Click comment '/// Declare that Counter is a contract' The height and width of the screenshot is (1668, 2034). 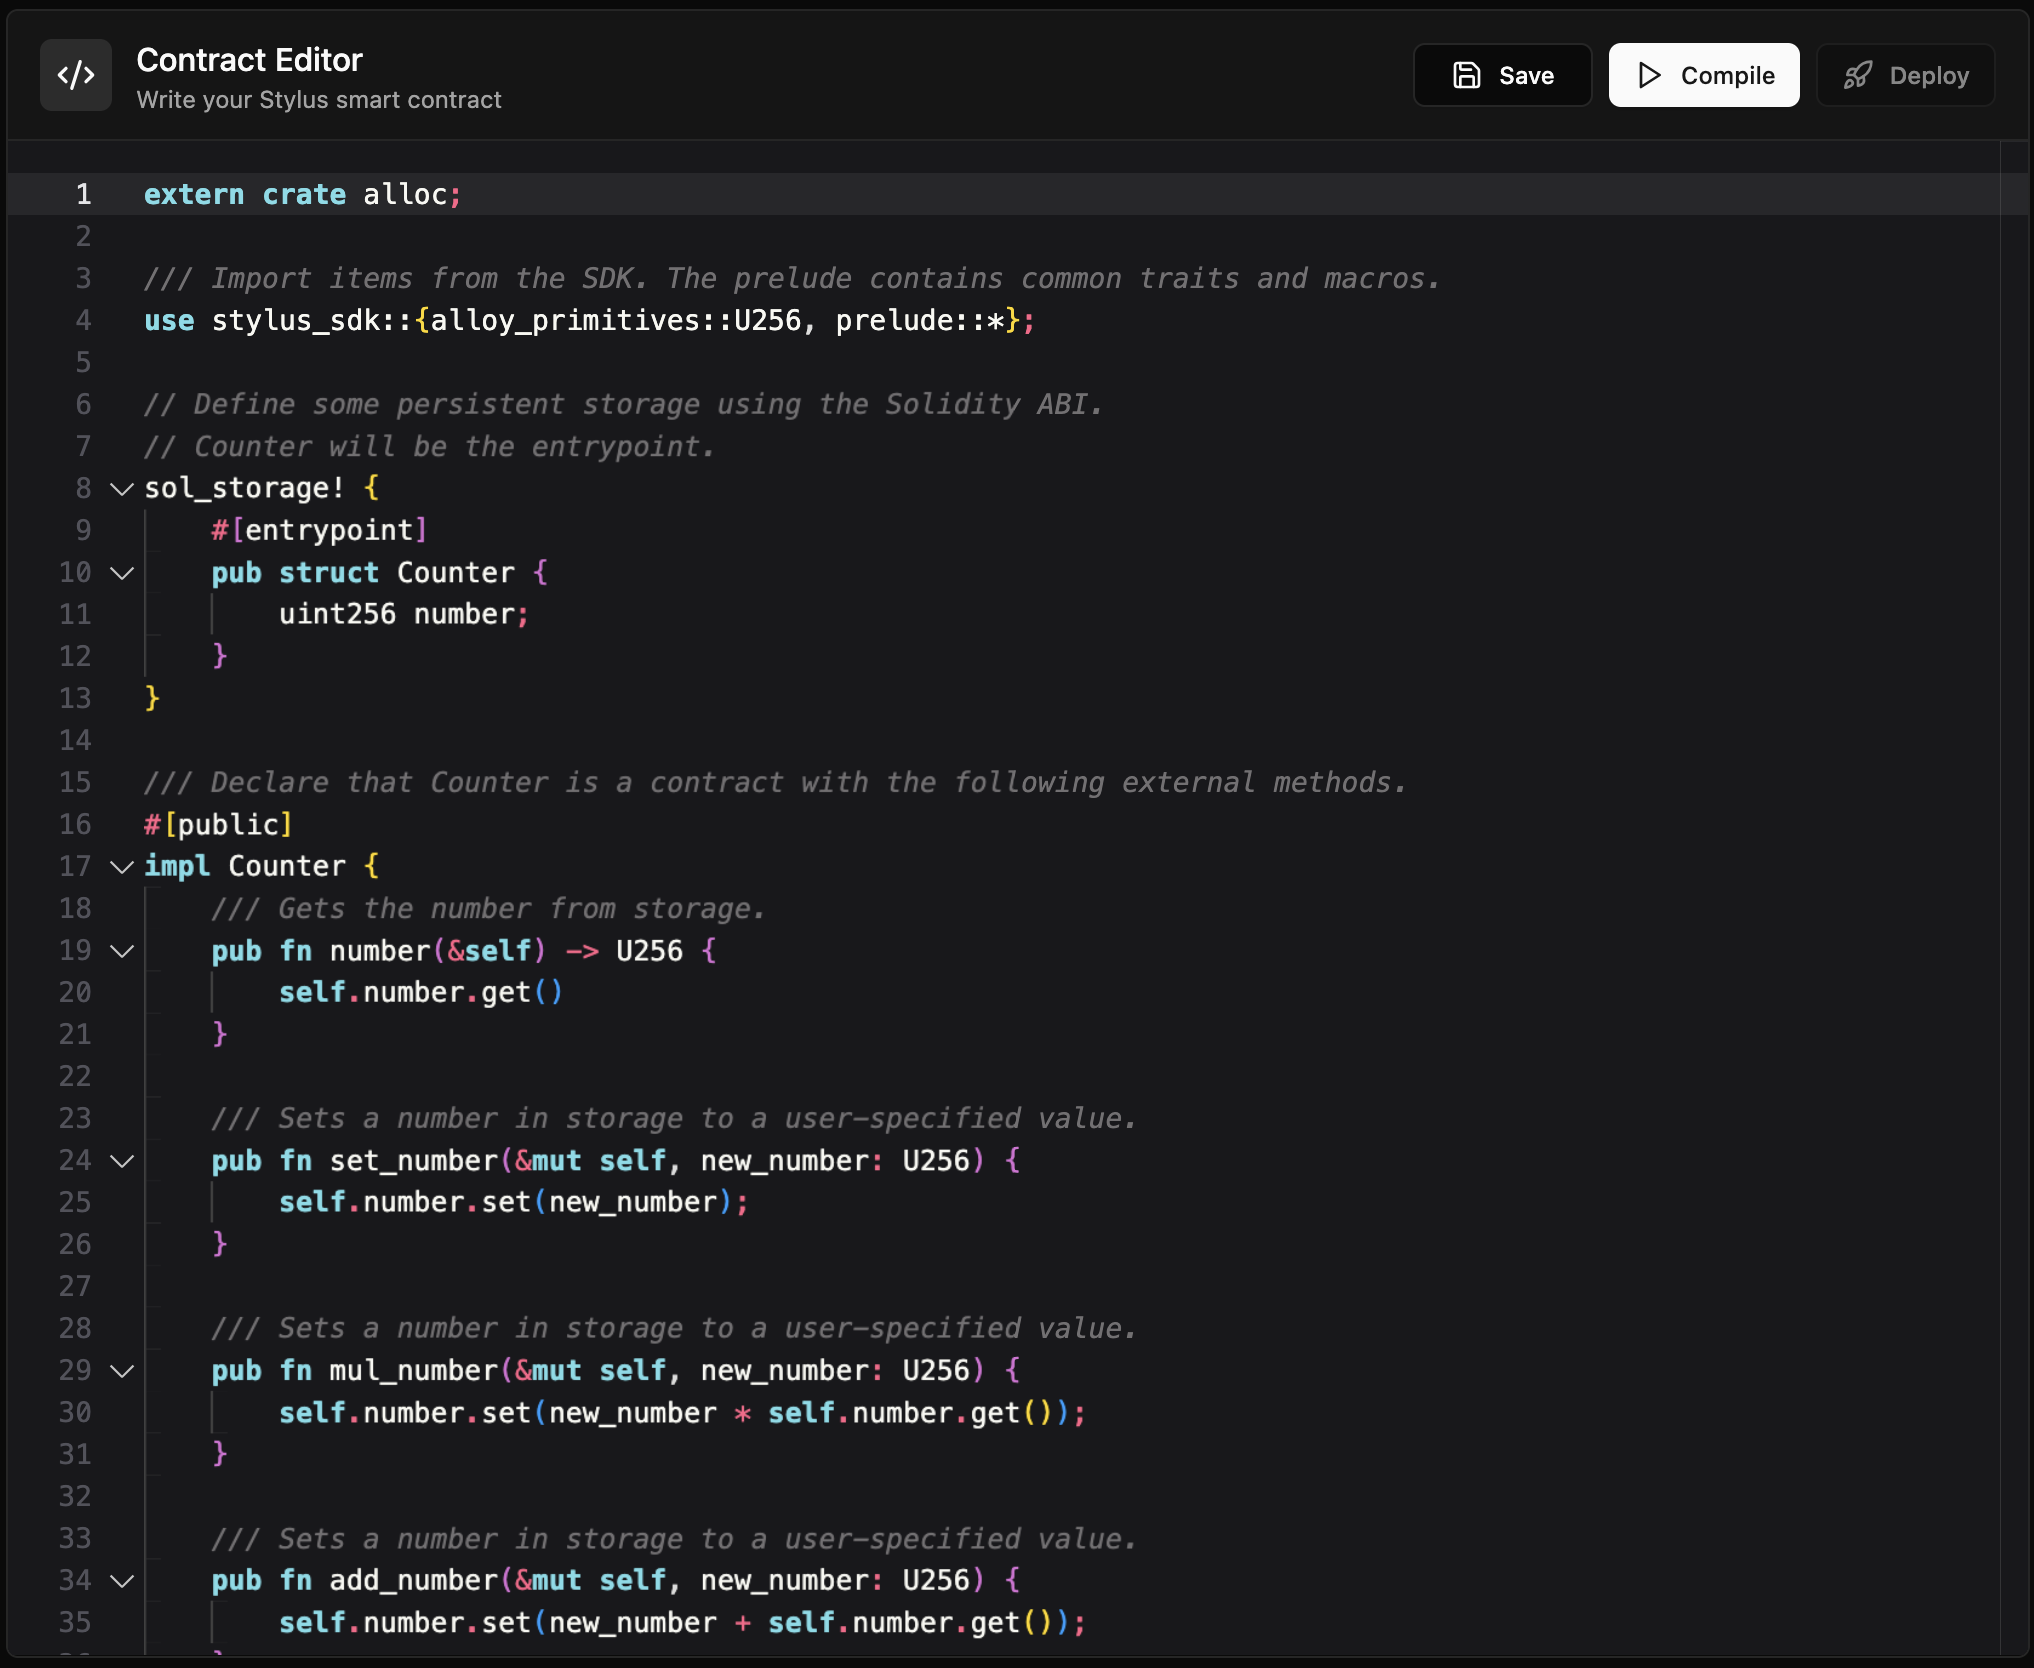(776, 782)
